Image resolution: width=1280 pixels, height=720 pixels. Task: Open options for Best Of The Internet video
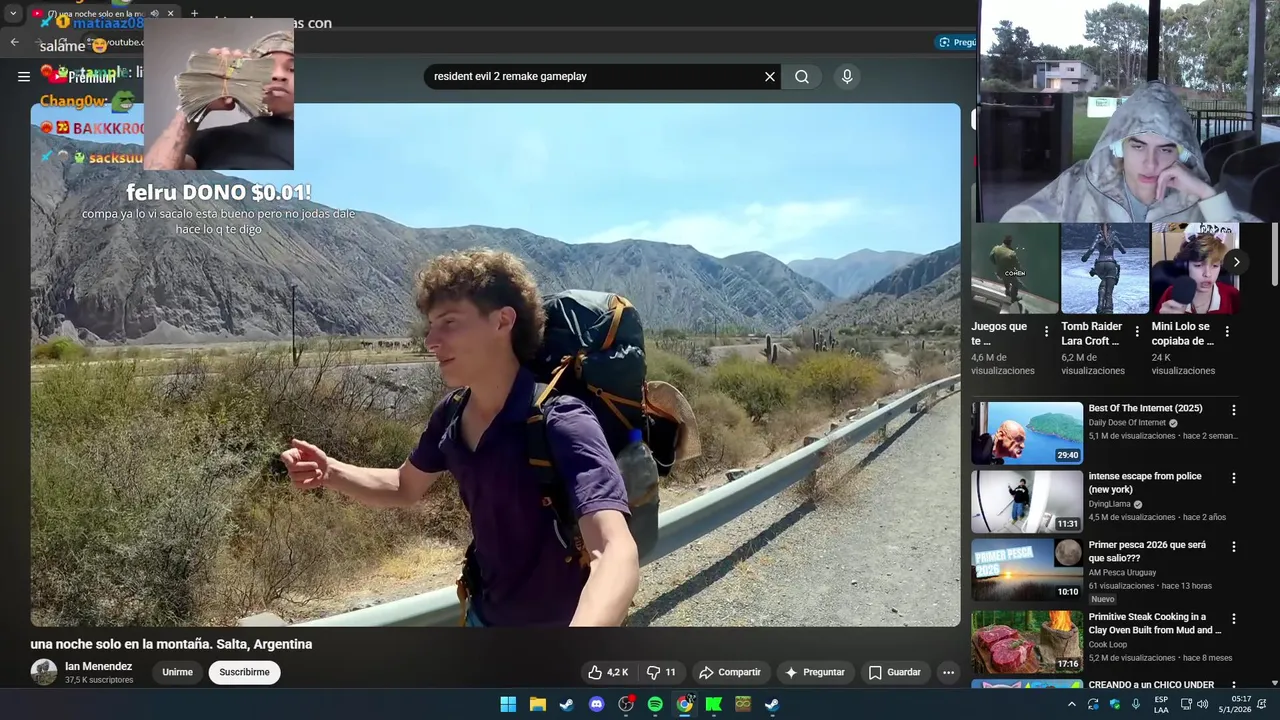(1233, 410)
